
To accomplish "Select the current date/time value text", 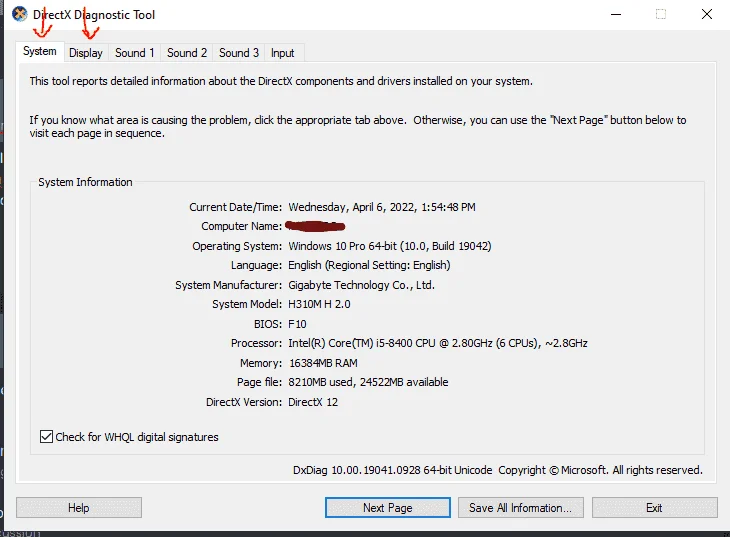I will tap(382, 207).
